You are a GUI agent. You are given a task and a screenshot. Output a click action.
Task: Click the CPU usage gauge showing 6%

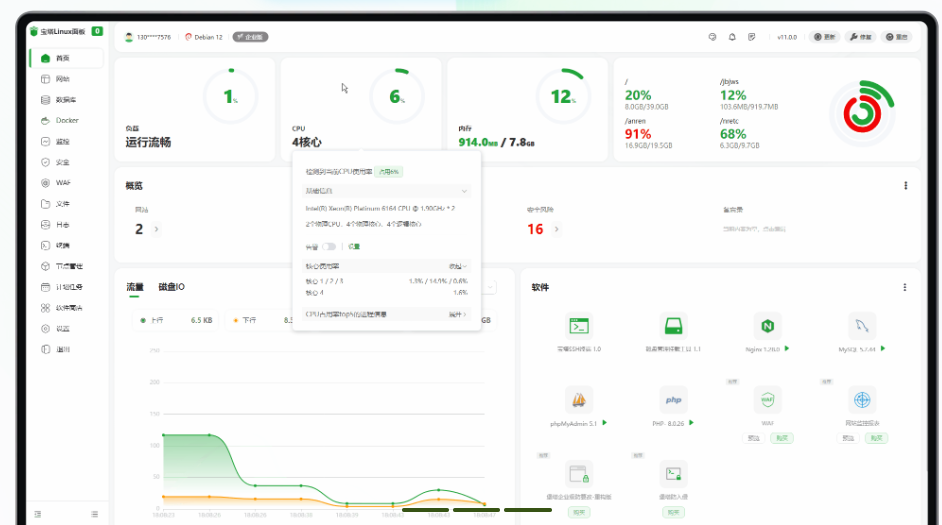tap(397, 96)
